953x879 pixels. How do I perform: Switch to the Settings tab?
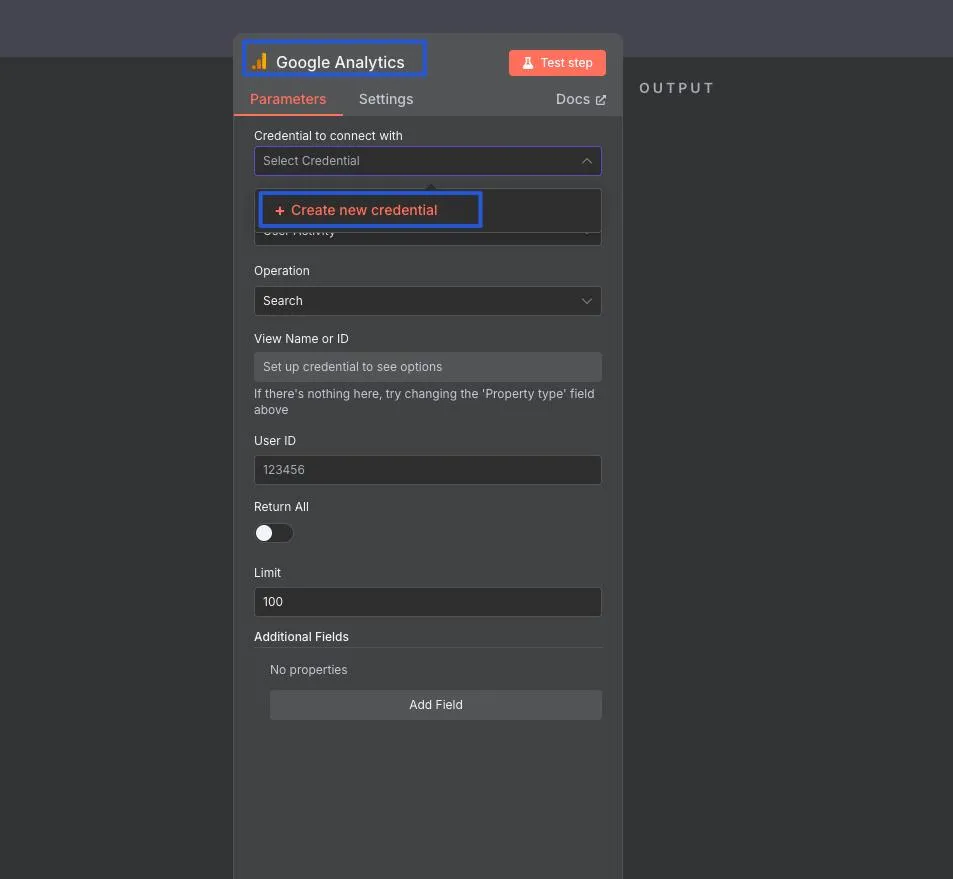pyautogui.click(x=386, y=99)
